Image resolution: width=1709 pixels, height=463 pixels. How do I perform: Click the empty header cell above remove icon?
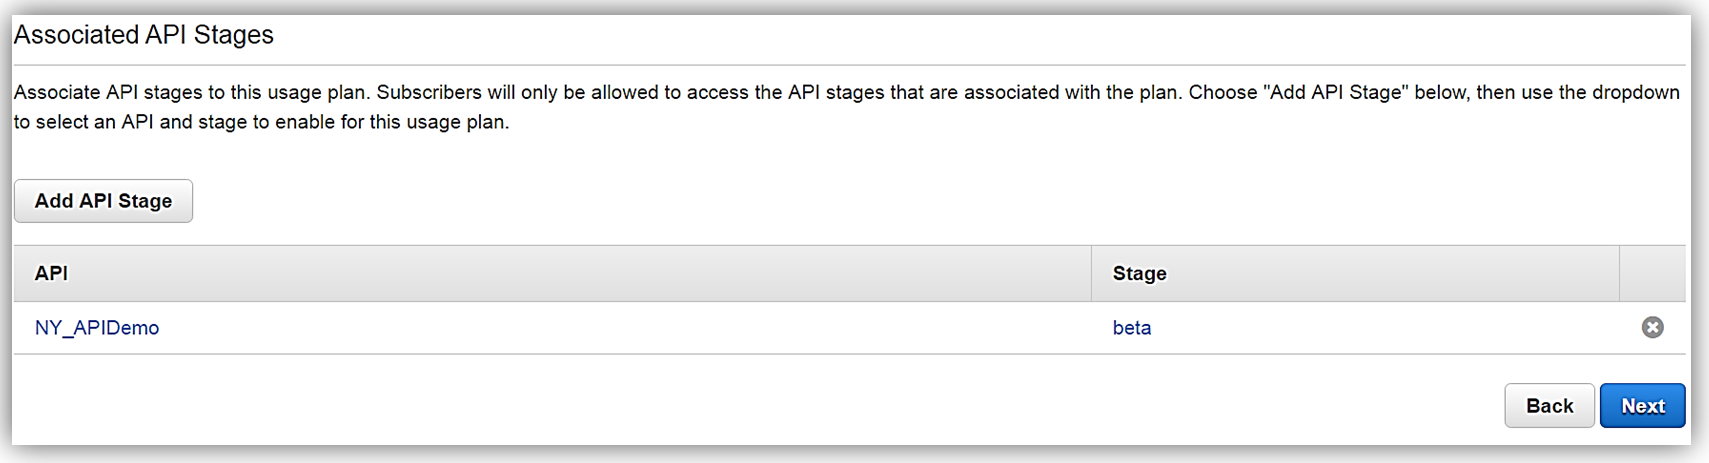[x=1652, y=274]
